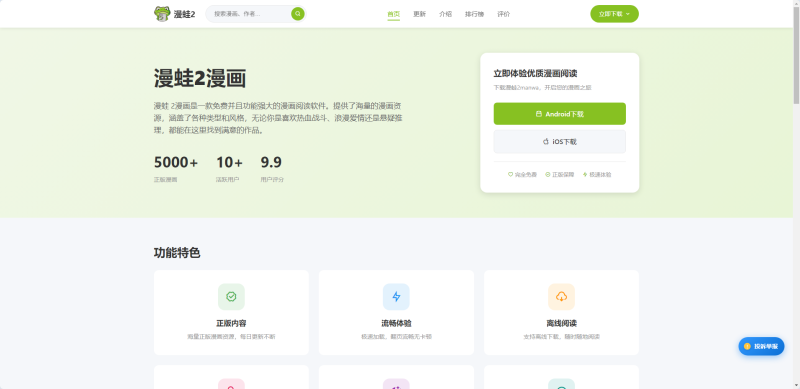Image resolution: width=800 pixels, height=389 pixels.
Task: Open the 更新 nav tab
Action: 419,14
